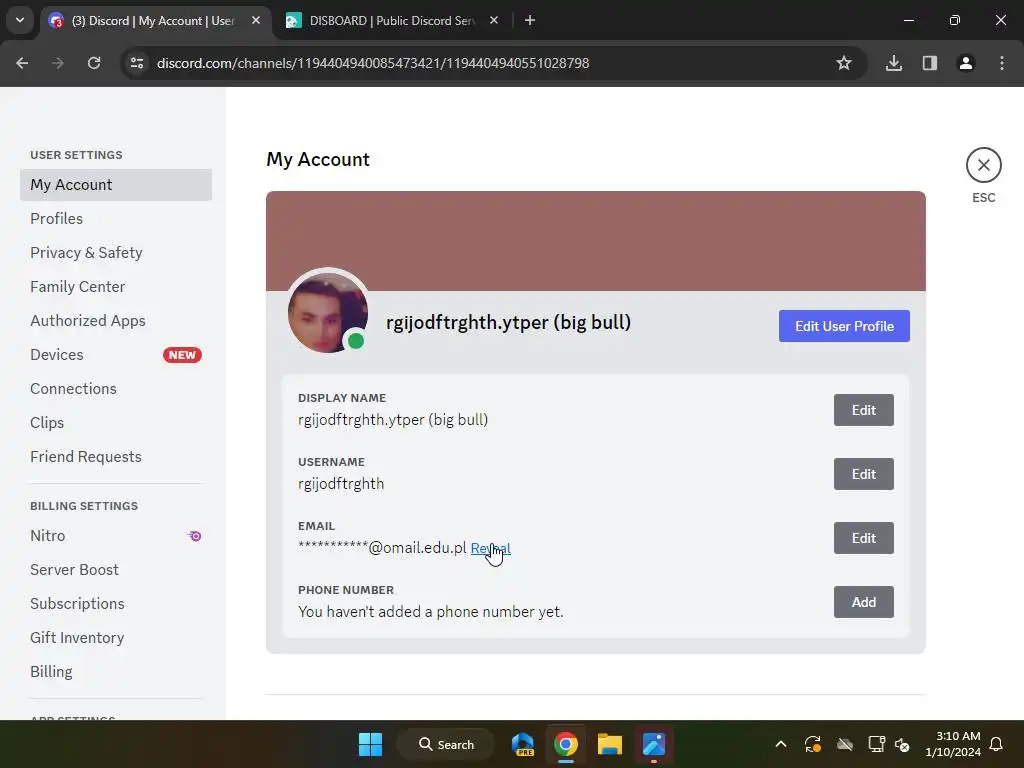Click the OneDrive cloud tray icon

(x=844, y=744)
